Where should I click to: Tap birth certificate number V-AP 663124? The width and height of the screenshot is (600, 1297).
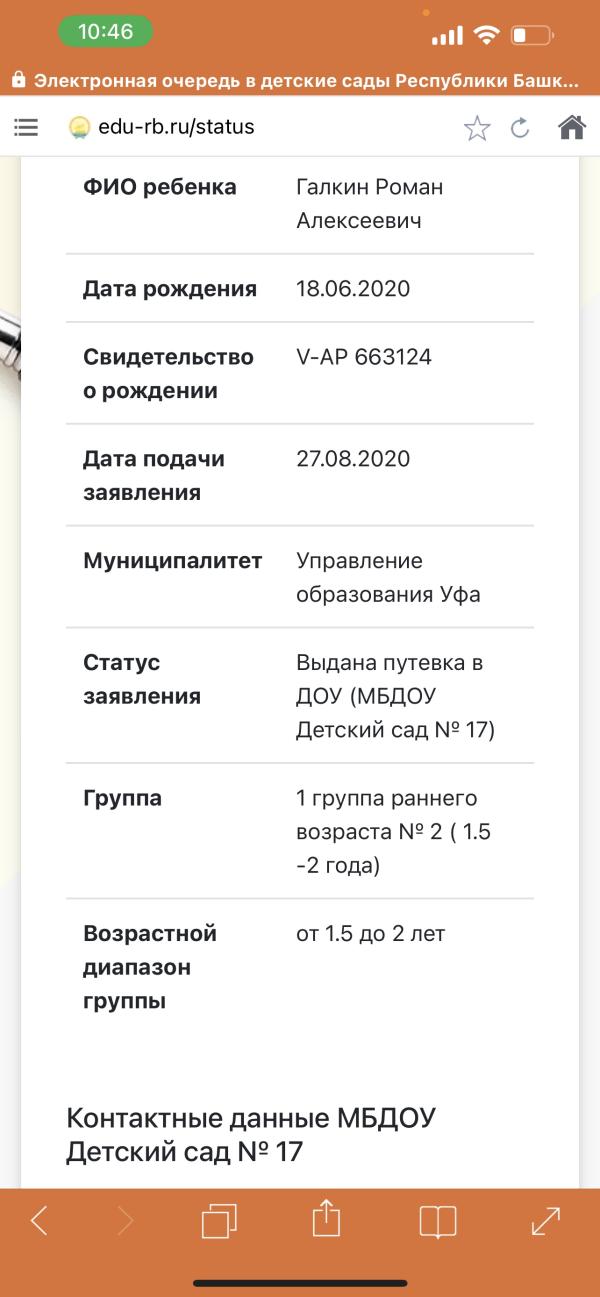pos(364,356)
